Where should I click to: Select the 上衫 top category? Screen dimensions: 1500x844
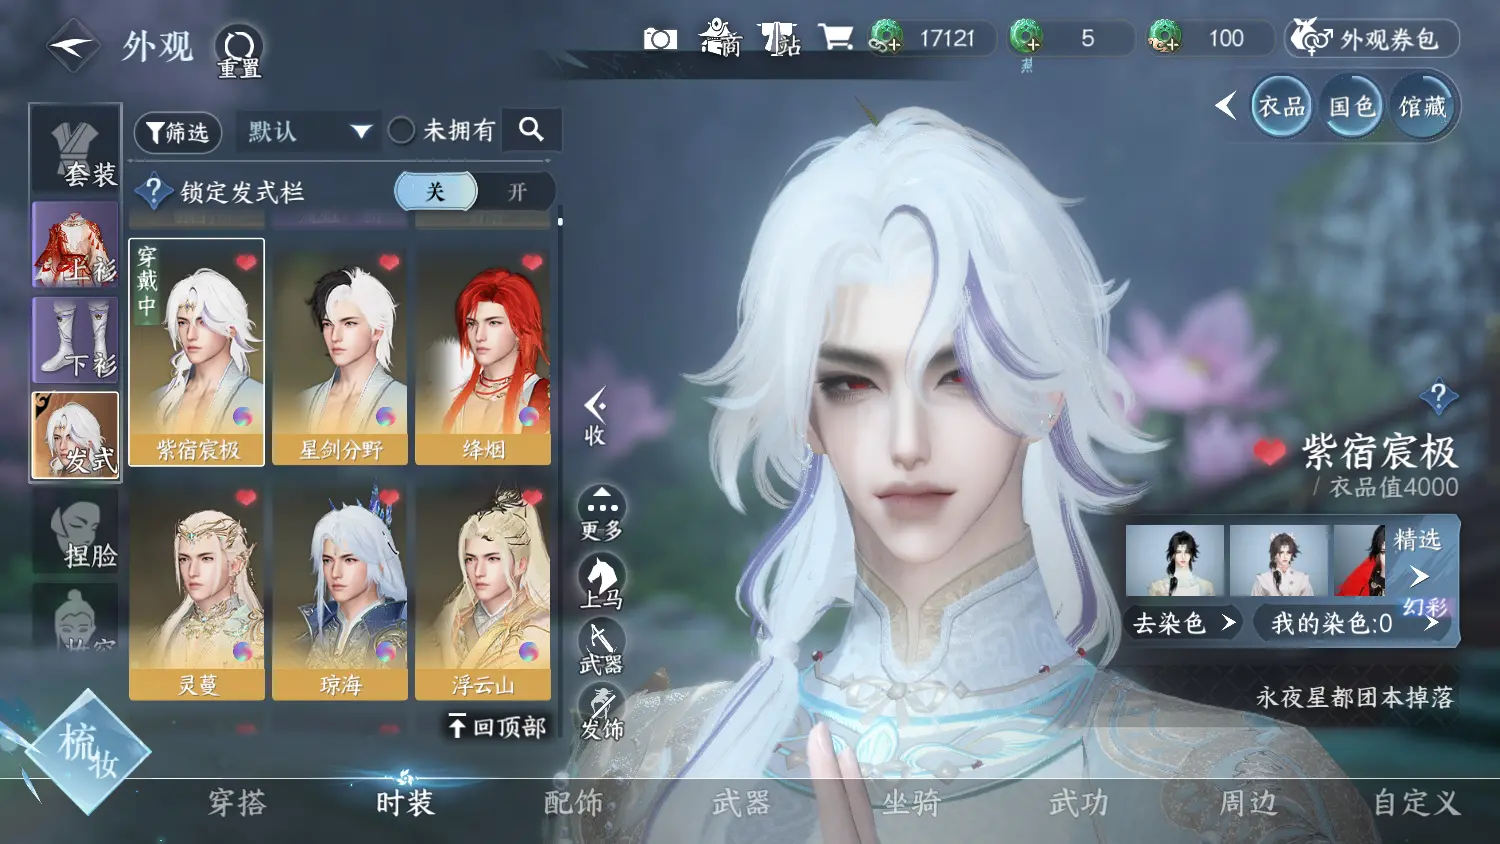click(76, 244)
